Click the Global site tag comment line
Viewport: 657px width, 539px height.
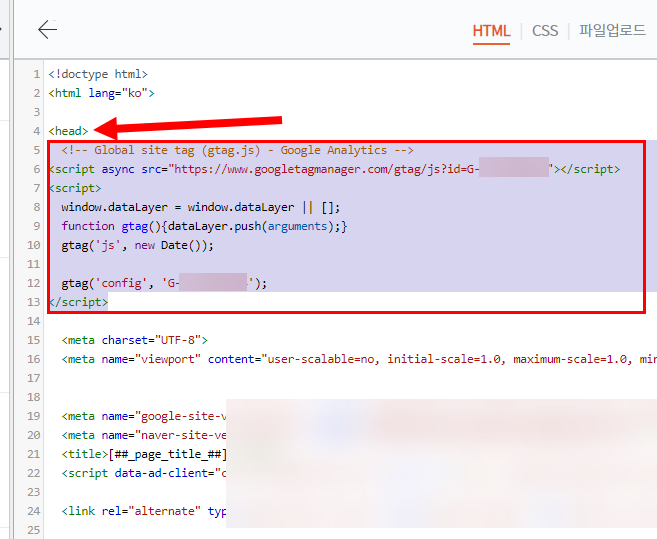(x=238, y=150)
